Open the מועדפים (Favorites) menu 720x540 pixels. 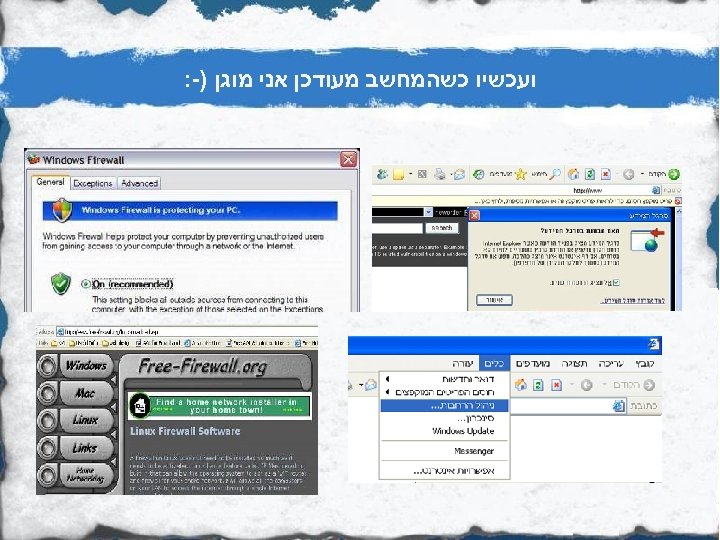pyautogui.click(x=533, y=364)
